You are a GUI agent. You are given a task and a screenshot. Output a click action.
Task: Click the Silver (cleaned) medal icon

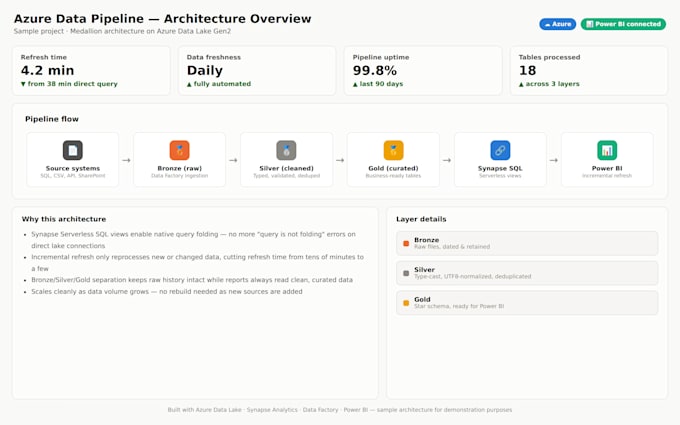click(x=286, y=150)
